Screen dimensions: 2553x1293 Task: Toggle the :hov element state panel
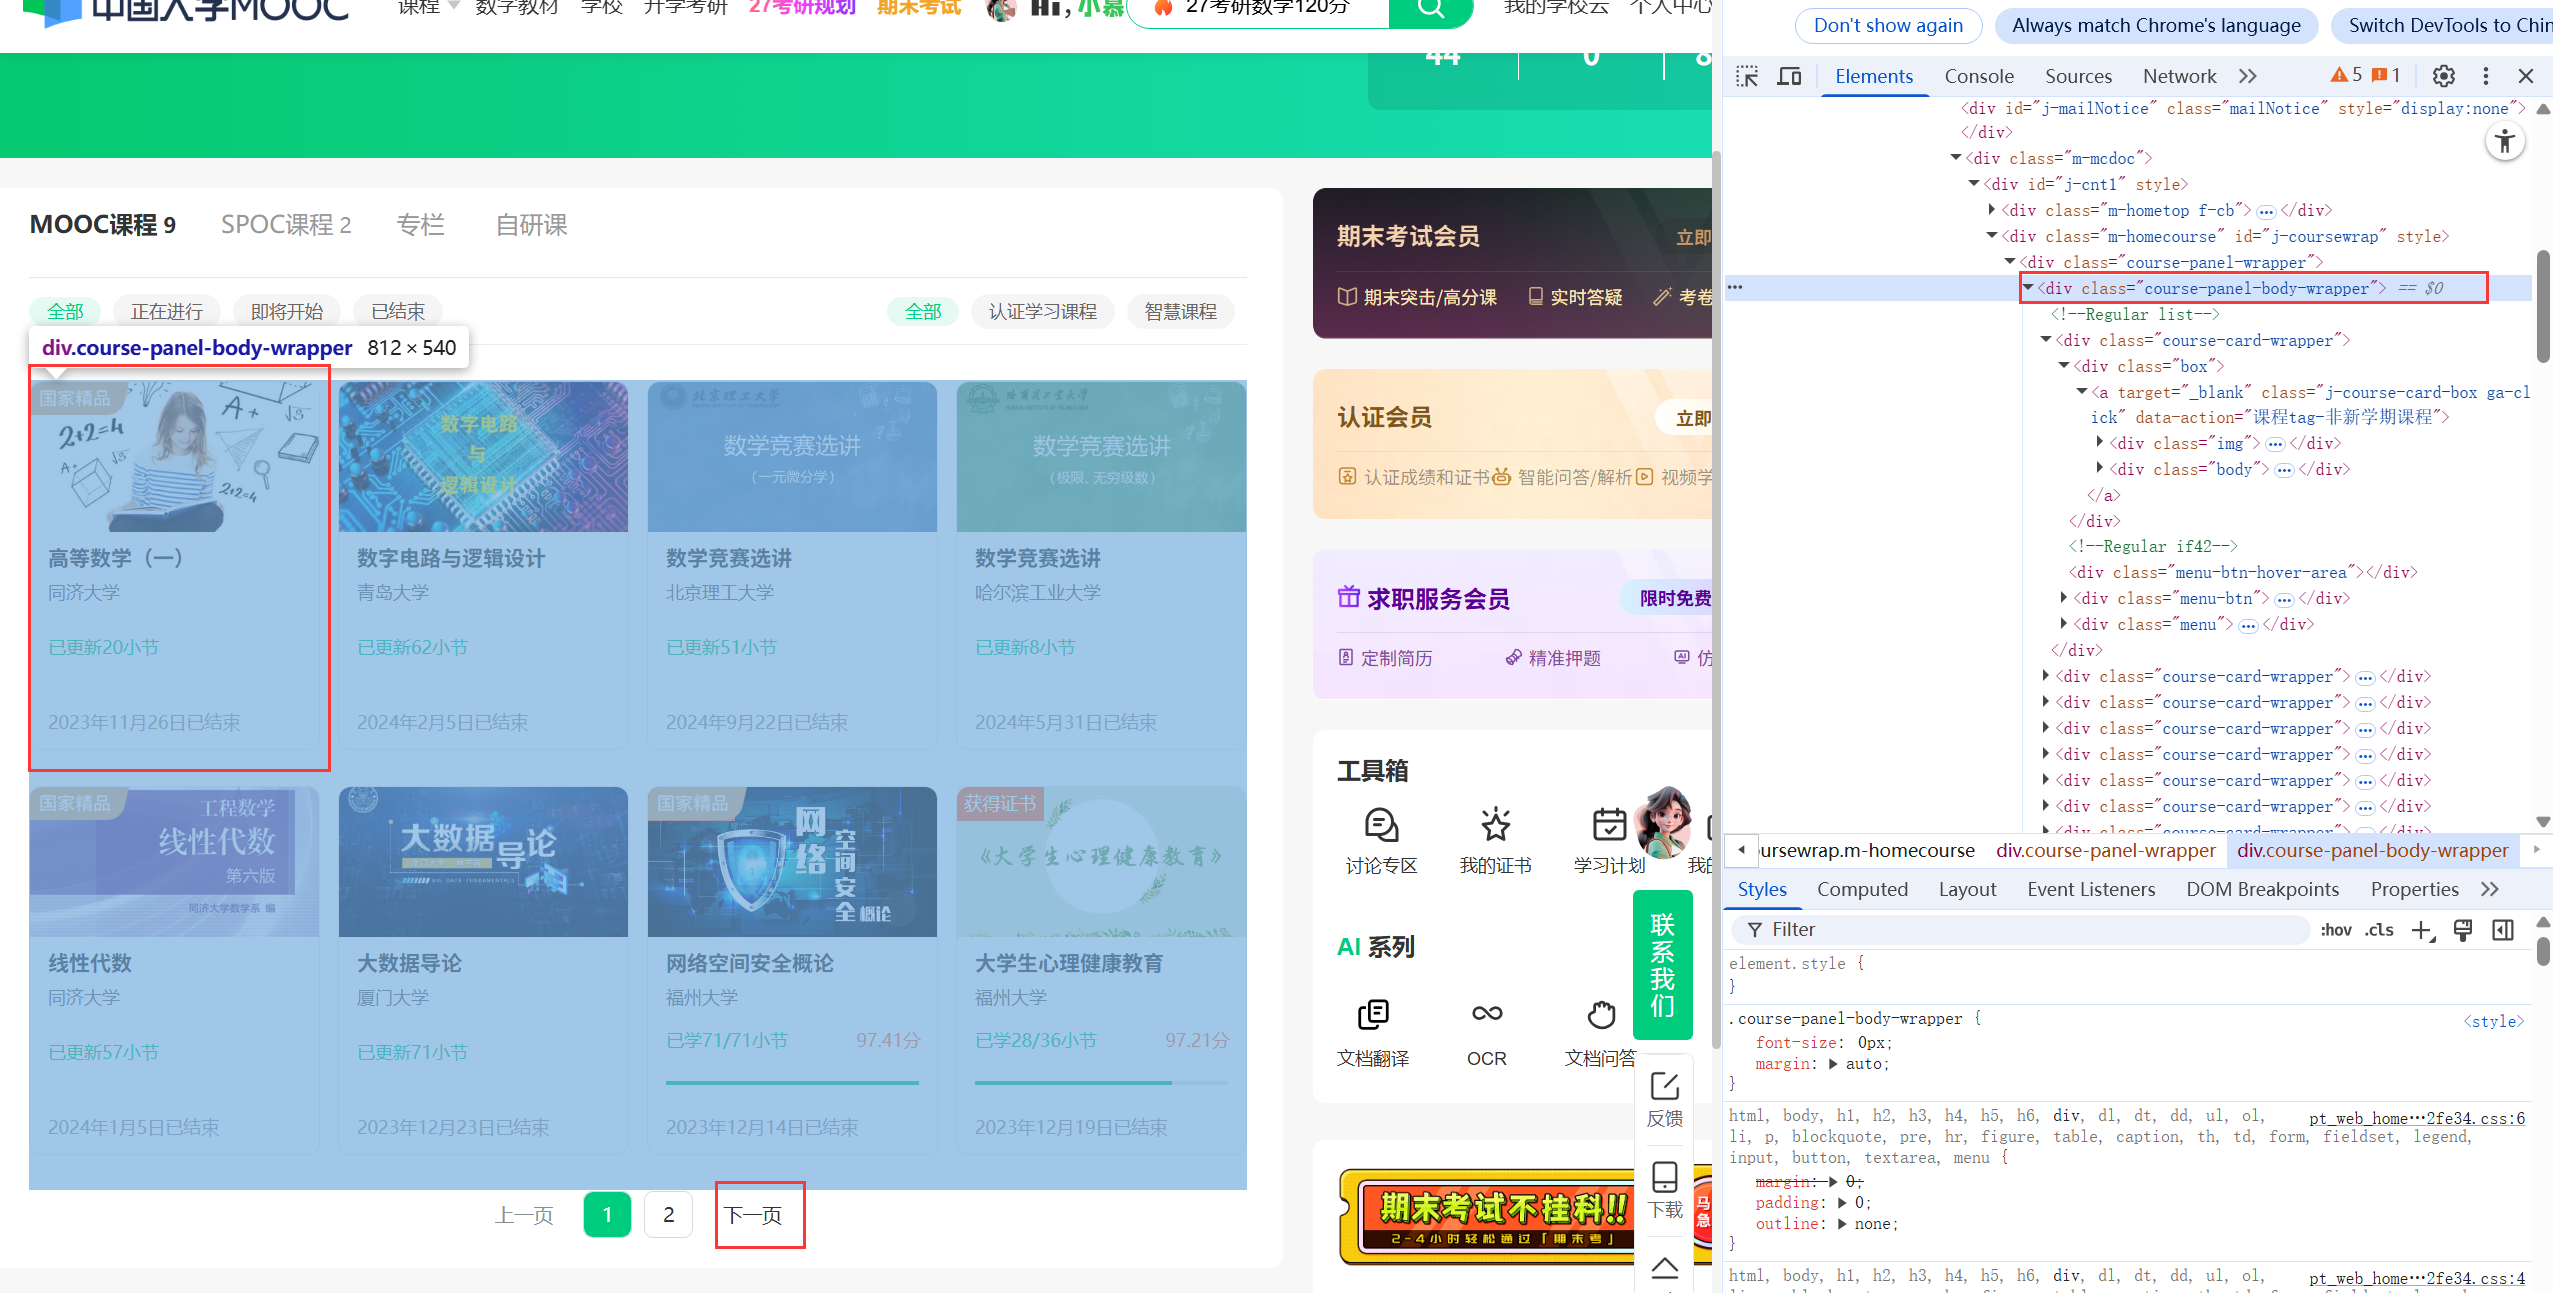pyautogui.click(x=2335, y=930)
